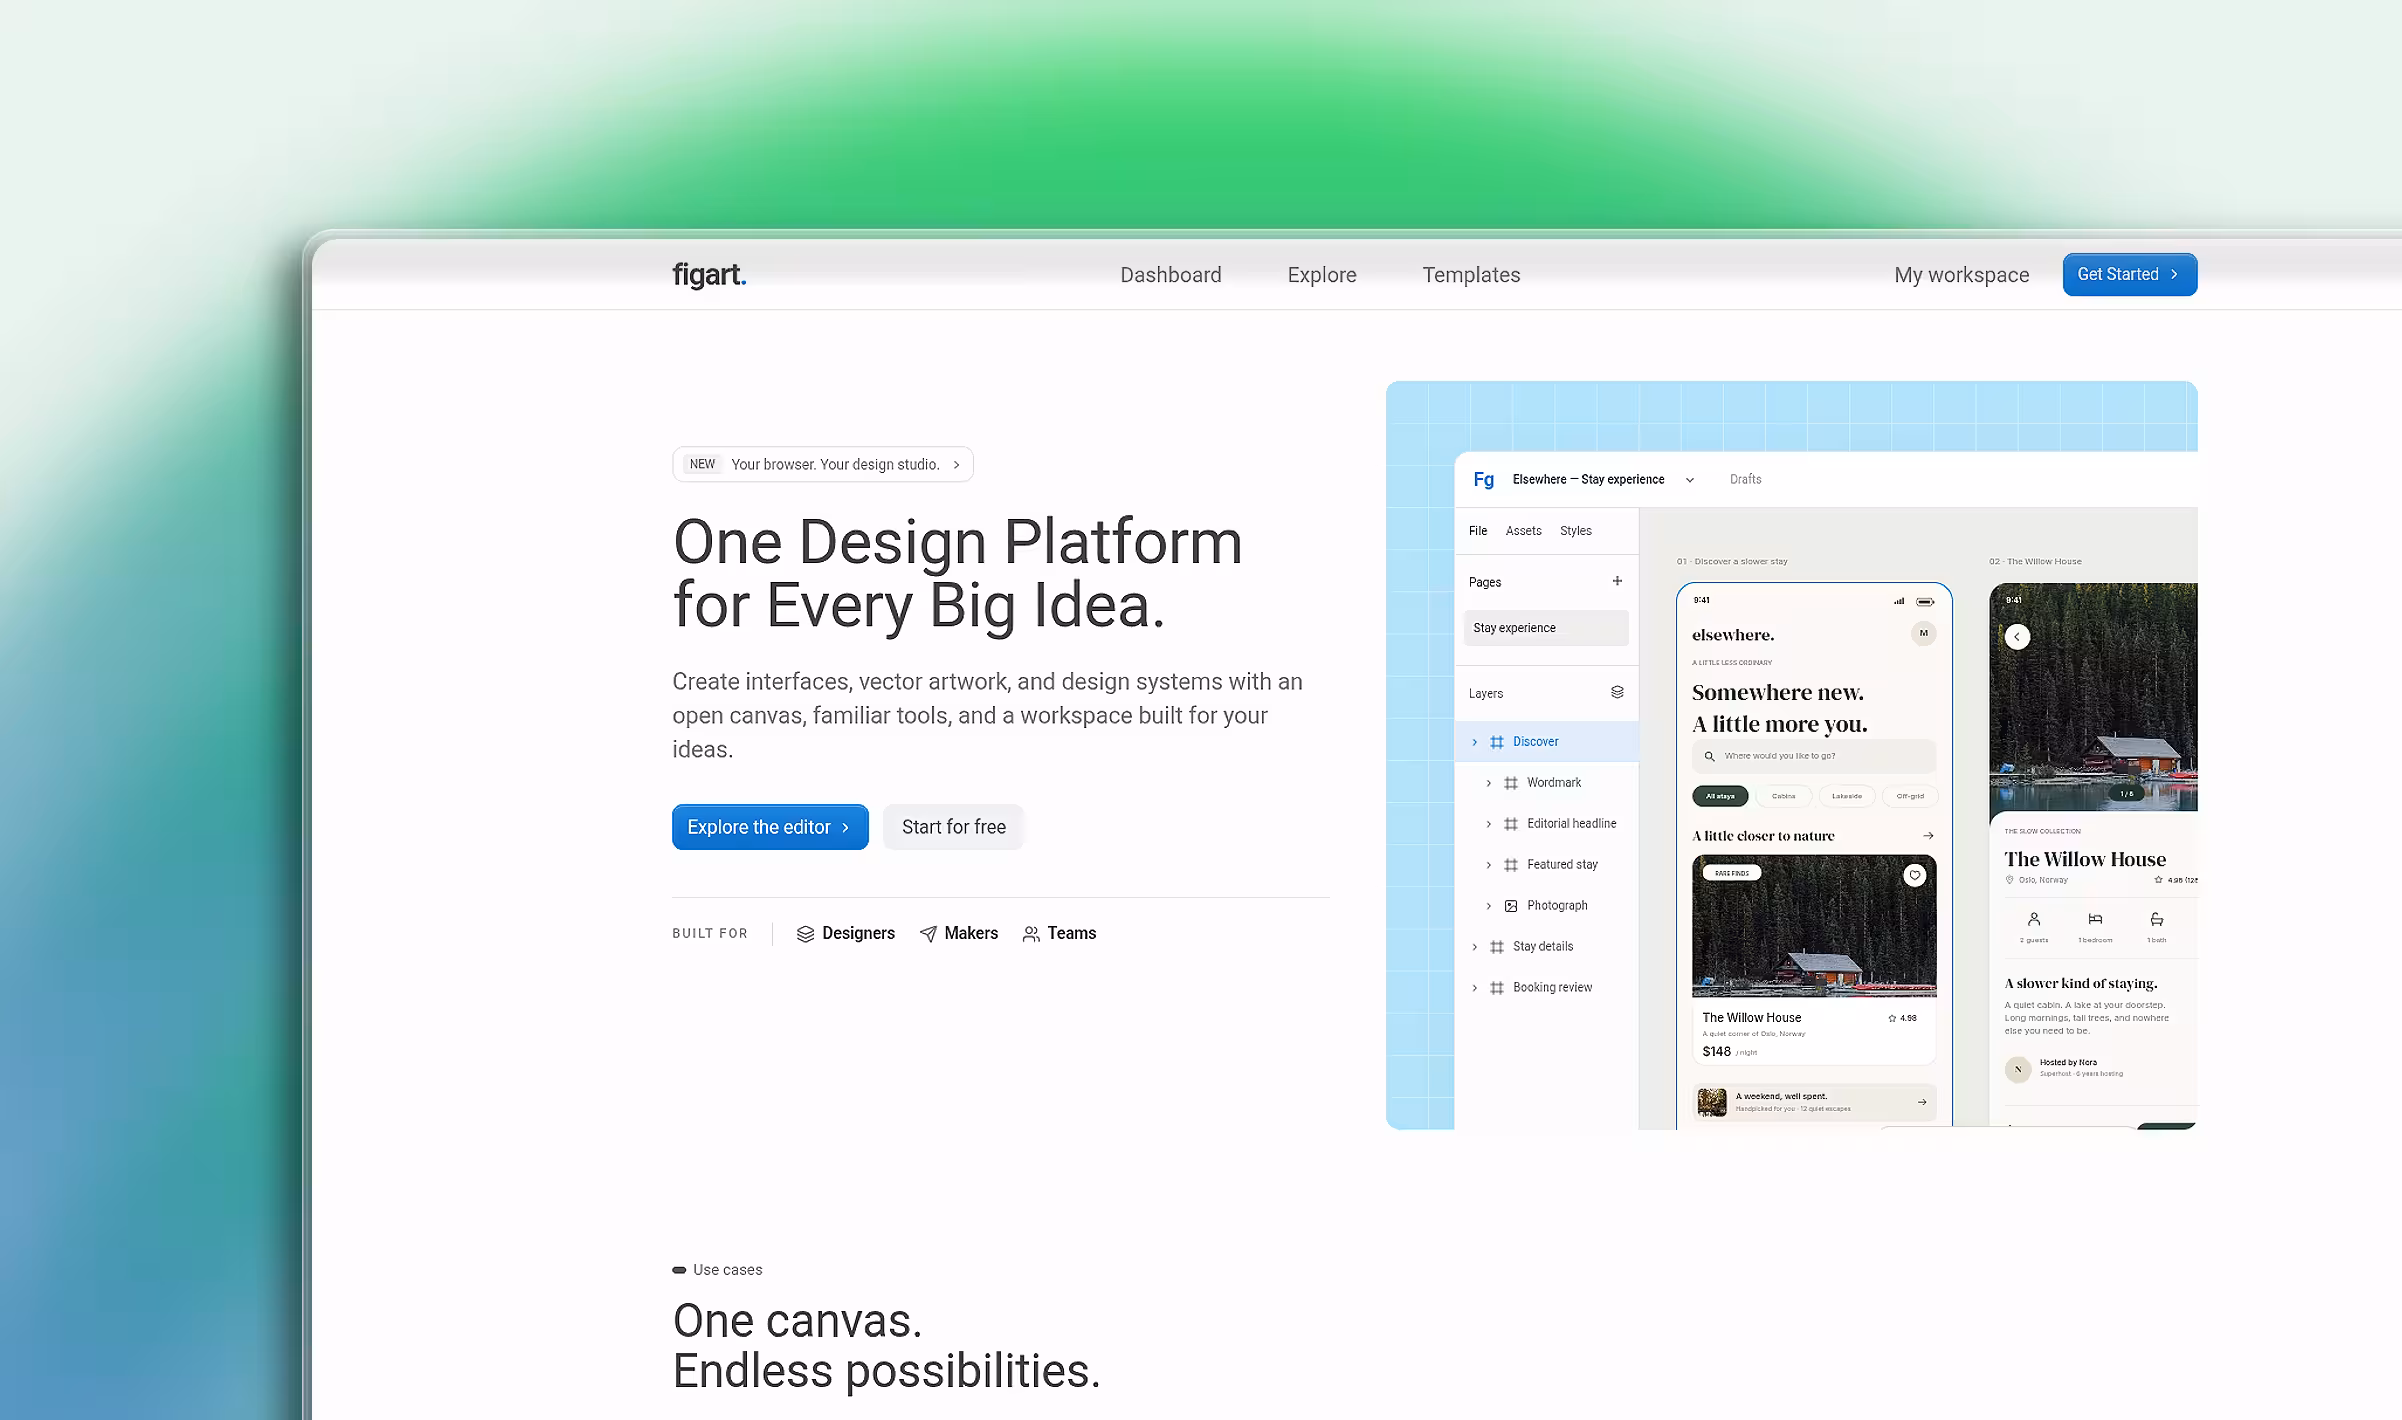Click the Fg editor logo icon
This screenshot has height=1420, width=2402.
[x=1483, y=480]
